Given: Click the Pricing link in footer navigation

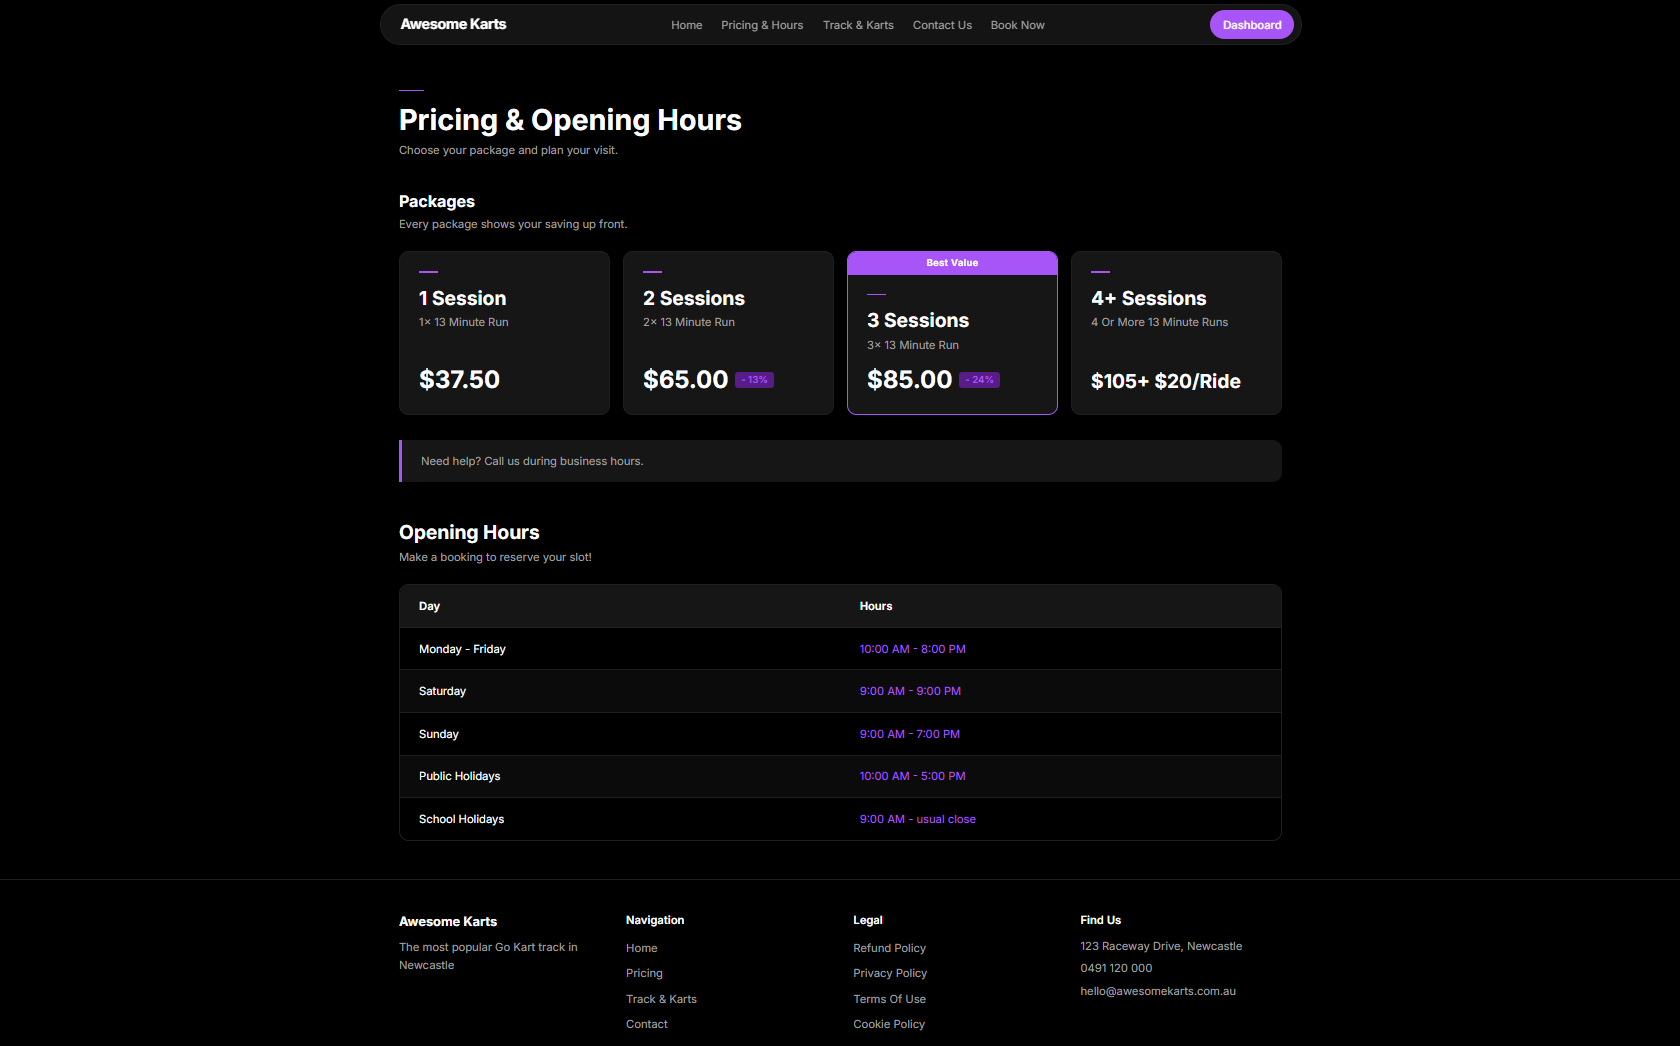Looking at the screenshot, I should tap(644, 973).
